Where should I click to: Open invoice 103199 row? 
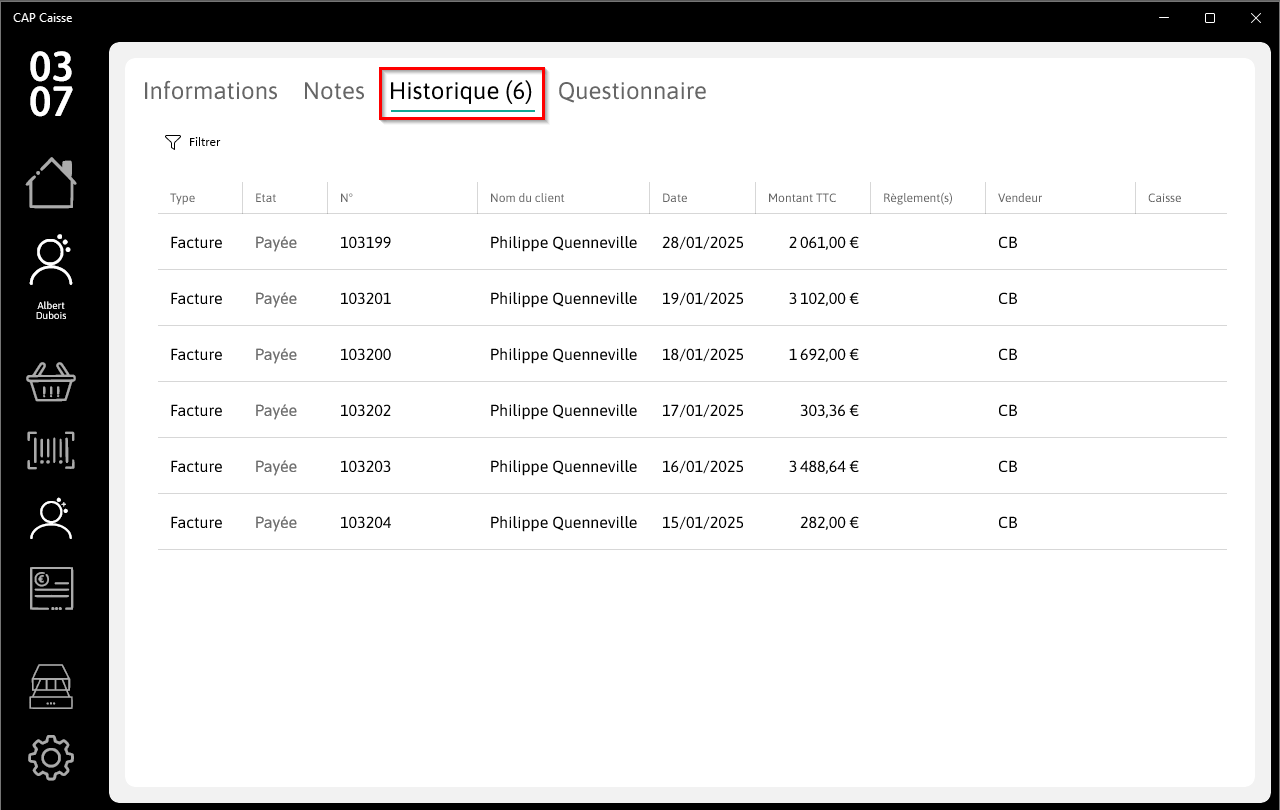point(692,242)
